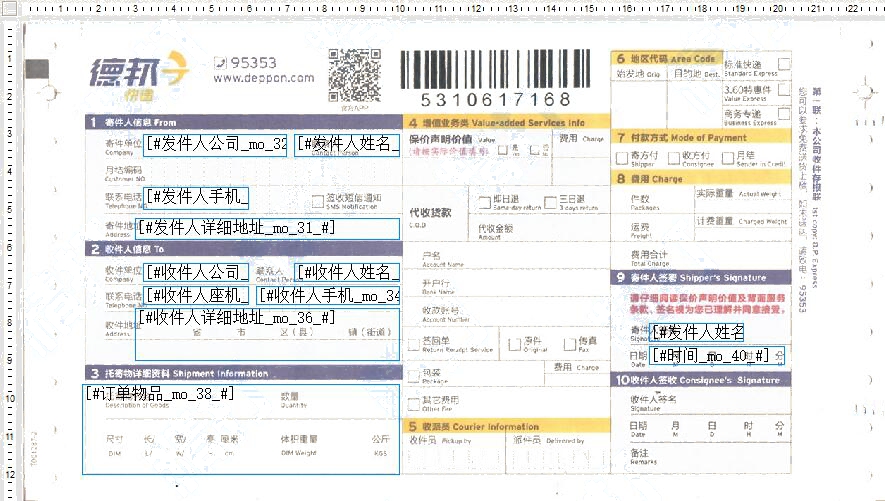This screenshot has height=501, width=885.
Task: Select the 收件人手机_mo_34 recipient mobile field
Action: tap(328, 295)
